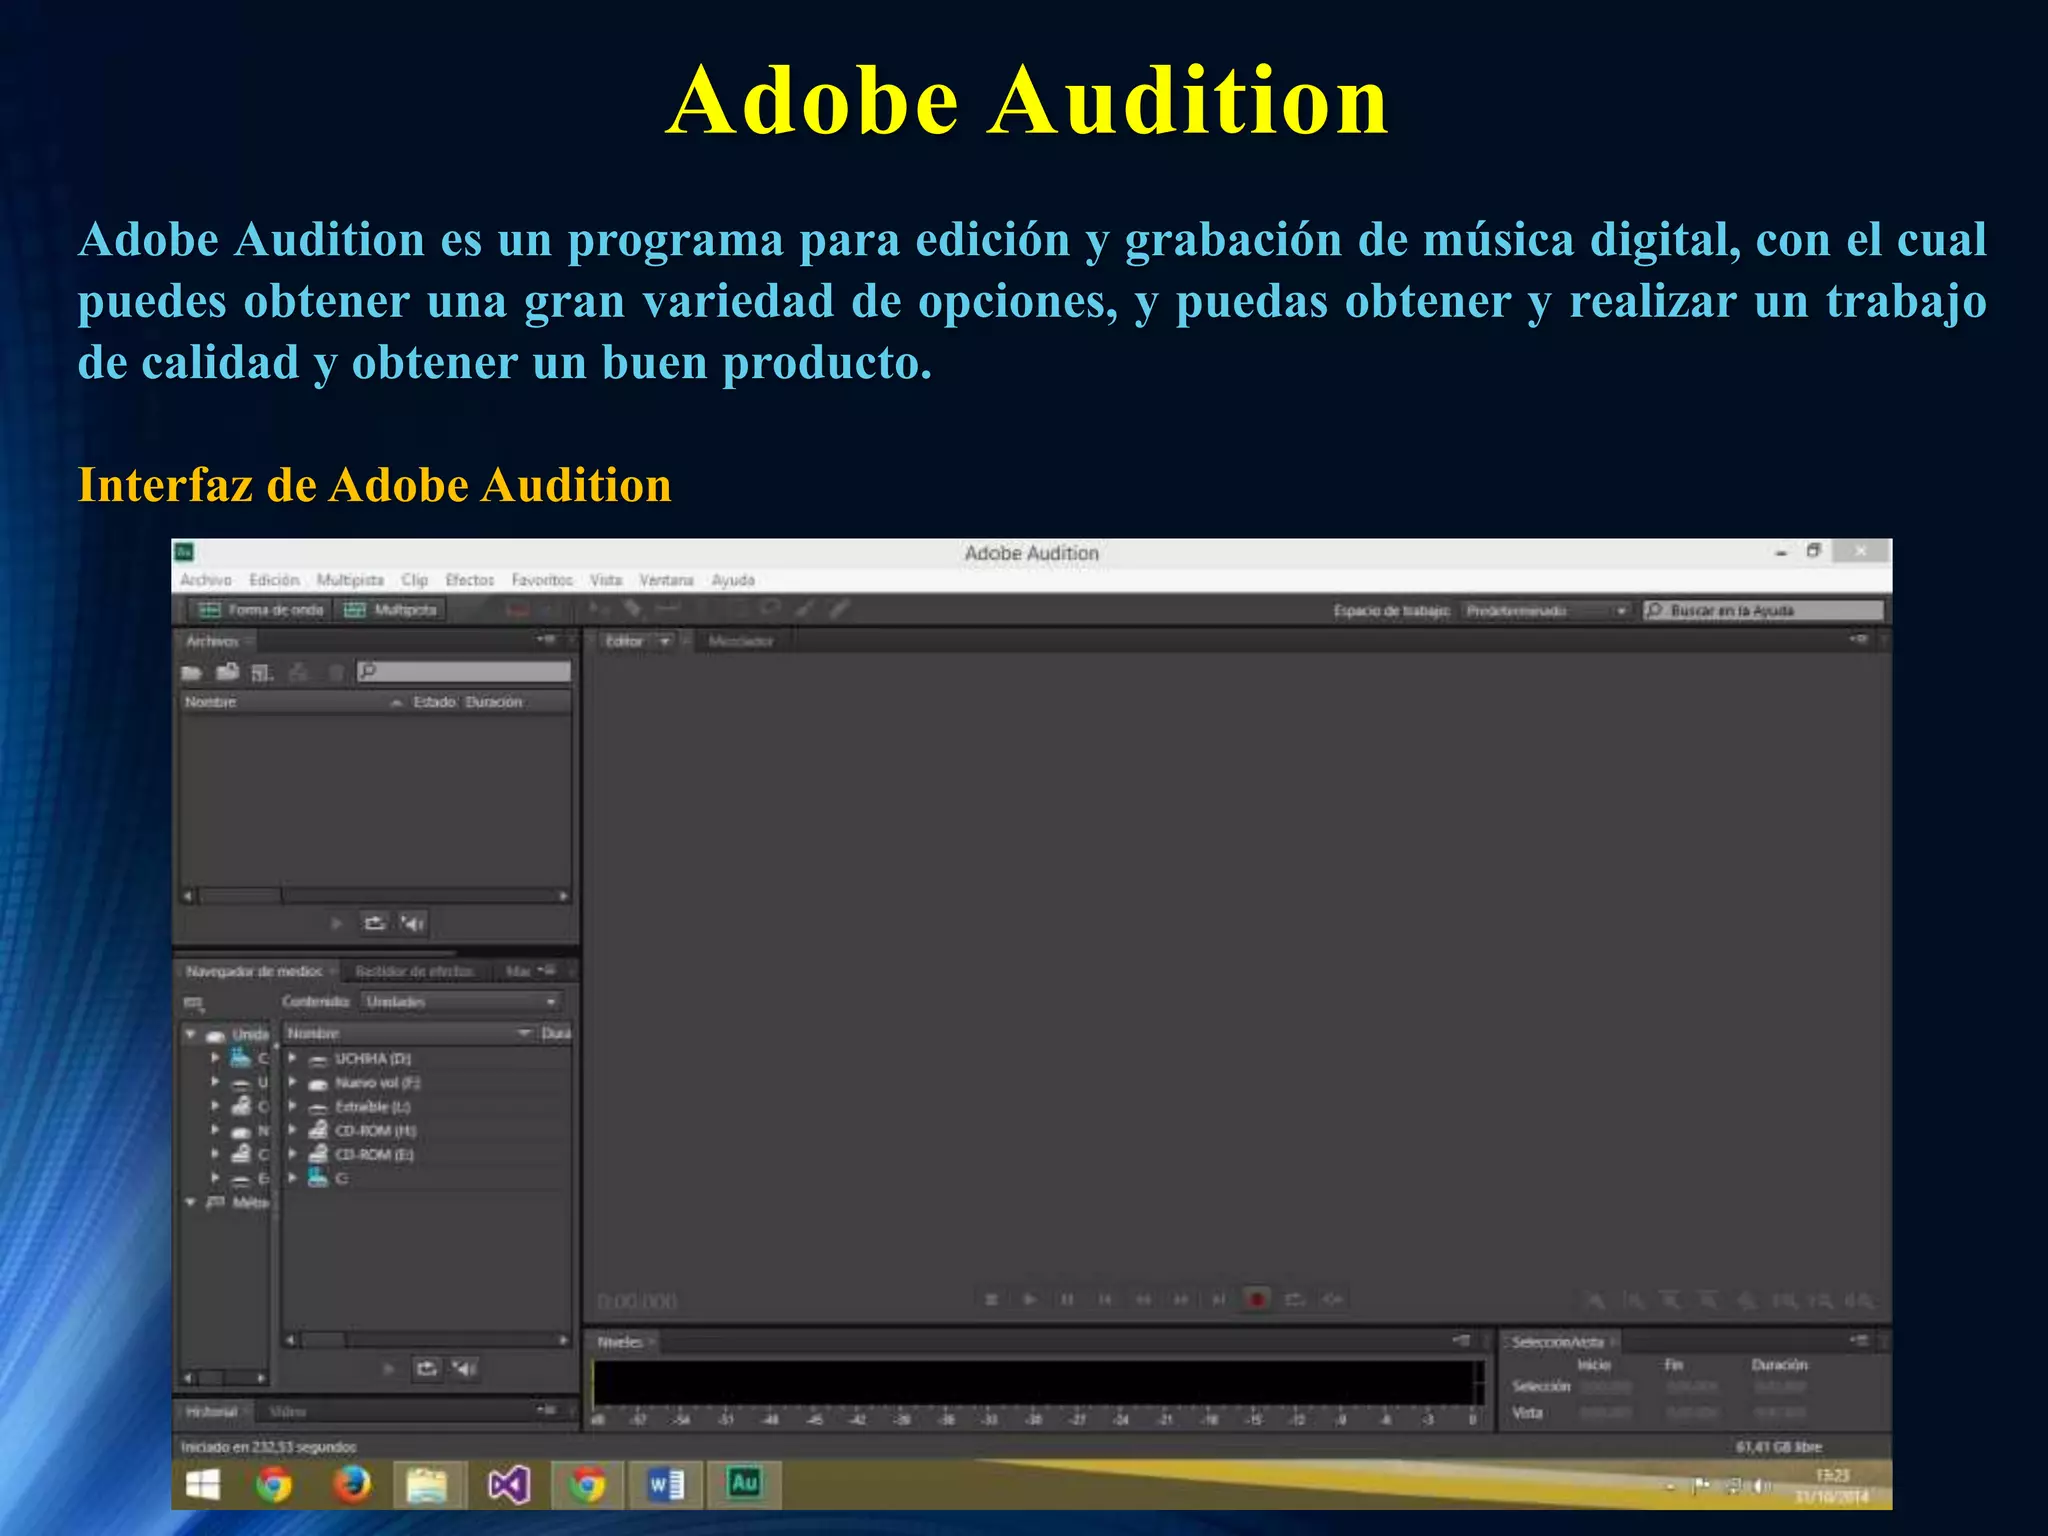Expand the UCHIHA (D:) drive entry

[292, 1057]
